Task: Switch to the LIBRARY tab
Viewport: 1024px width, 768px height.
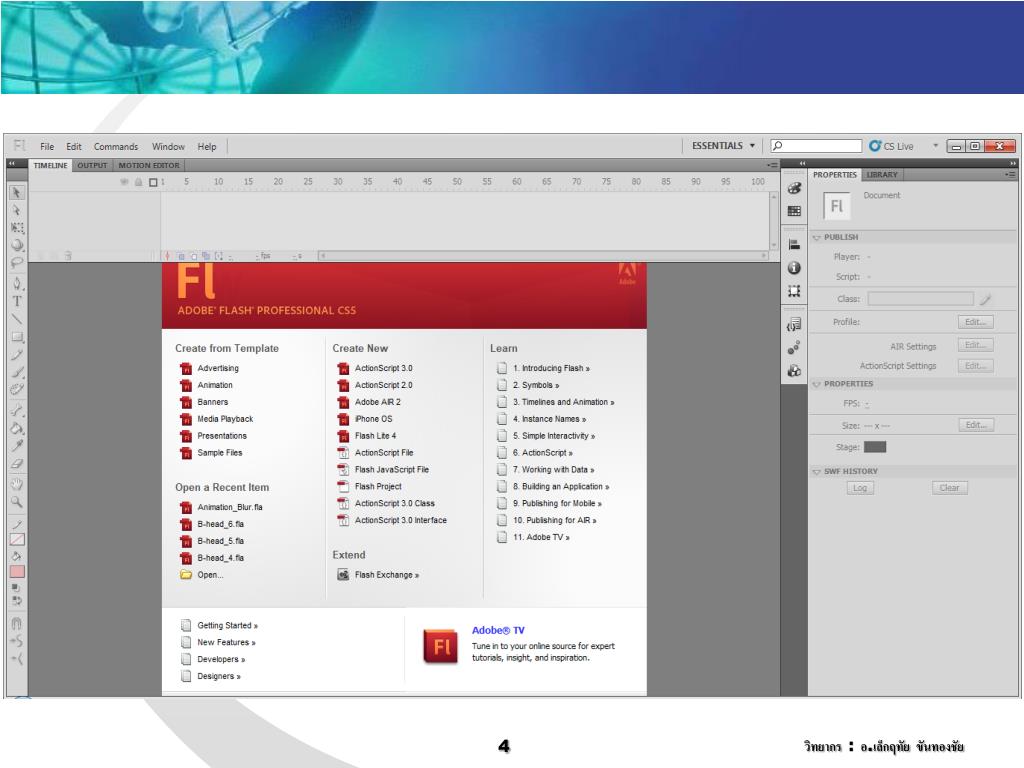Action: point(882,175)
